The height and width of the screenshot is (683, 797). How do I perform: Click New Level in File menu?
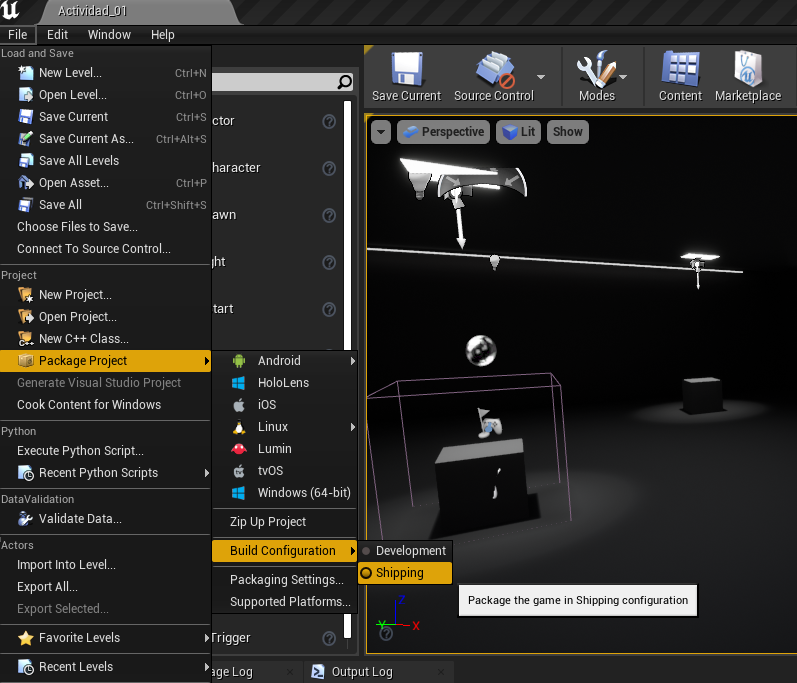[x=105, y=73]
